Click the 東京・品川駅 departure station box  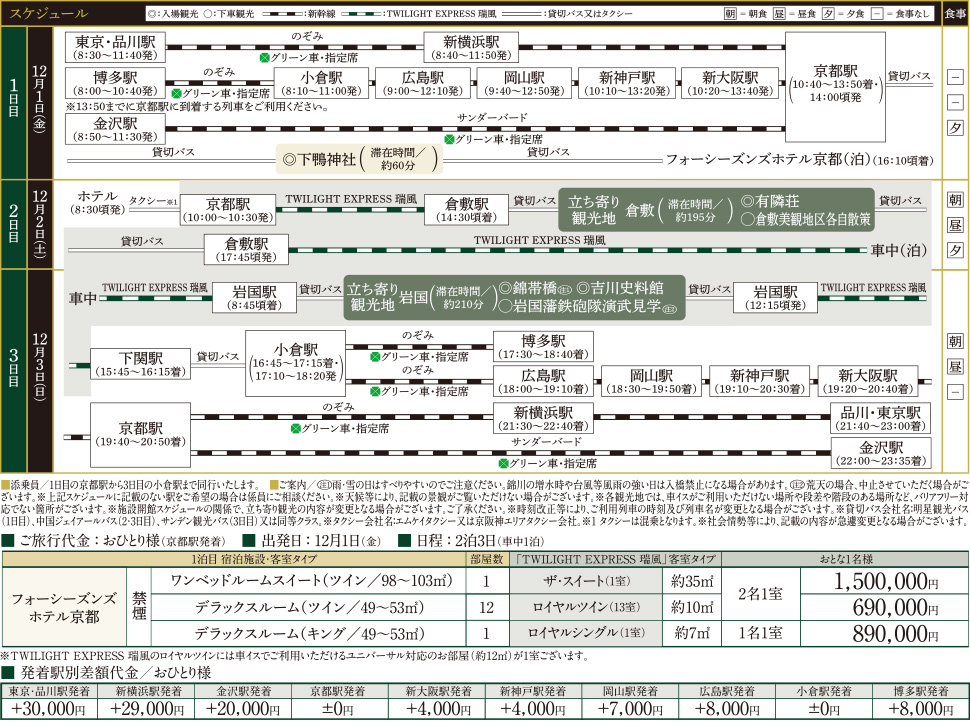click(113, 47)
